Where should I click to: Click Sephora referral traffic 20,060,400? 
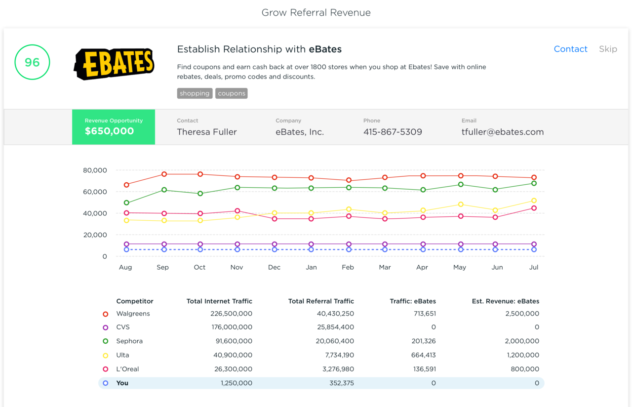[x=335, y=341]
